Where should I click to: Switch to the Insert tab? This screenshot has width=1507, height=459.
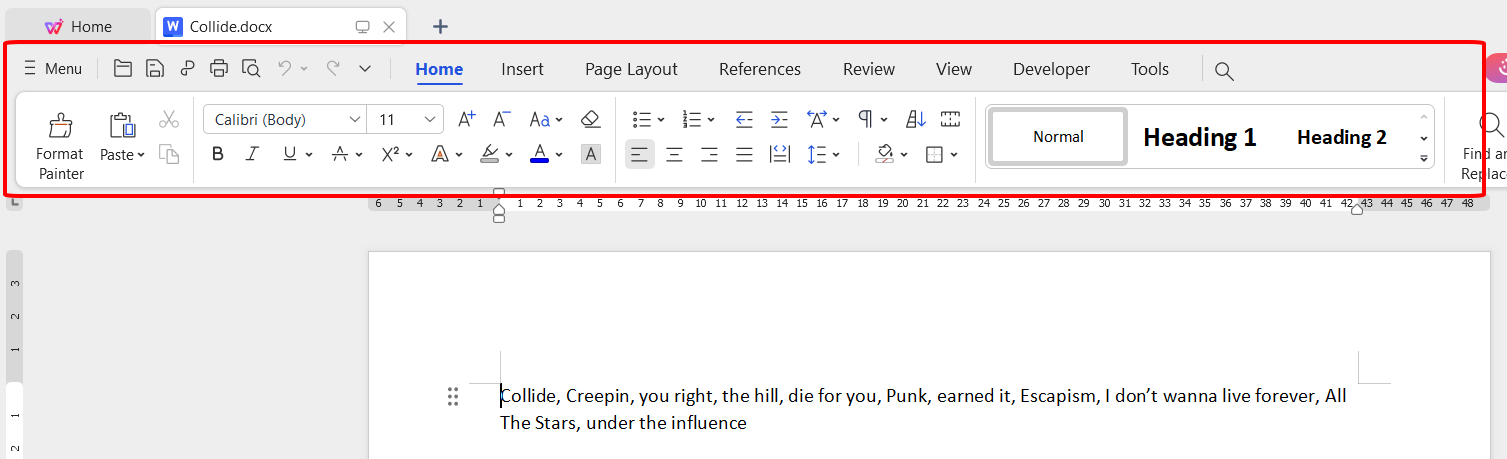tap(522, 69)
